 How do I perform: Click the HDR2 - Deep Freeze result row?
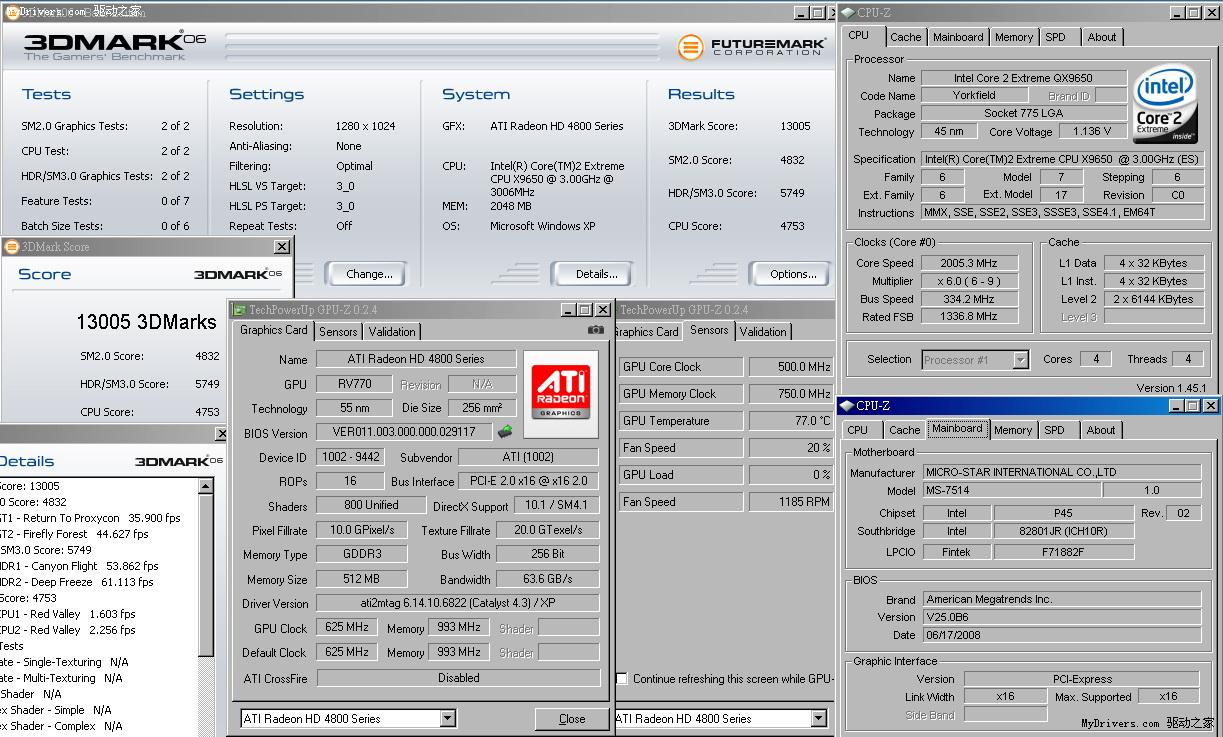tap(78, 582)
